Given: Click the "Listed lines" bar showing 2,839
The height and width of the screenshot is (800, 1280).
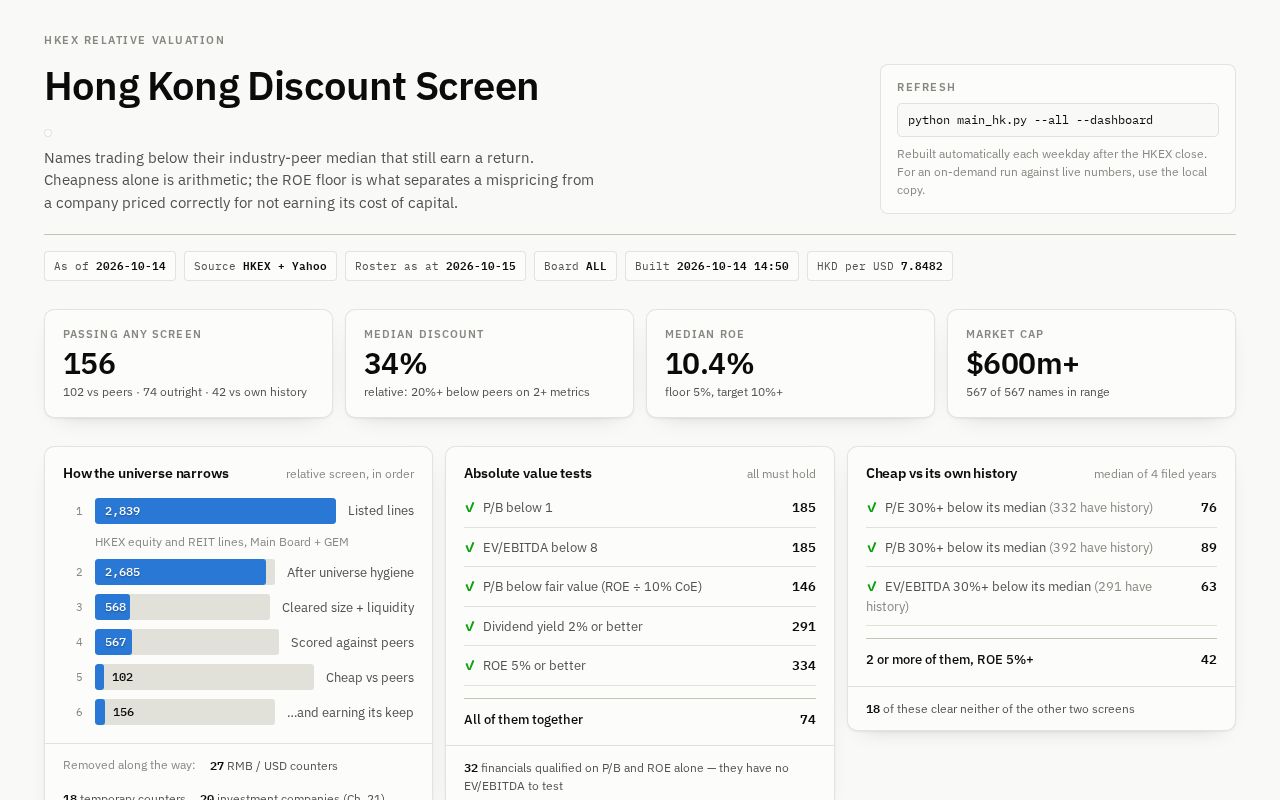Looking at the screenshot, I should click(x=215, y=511).
